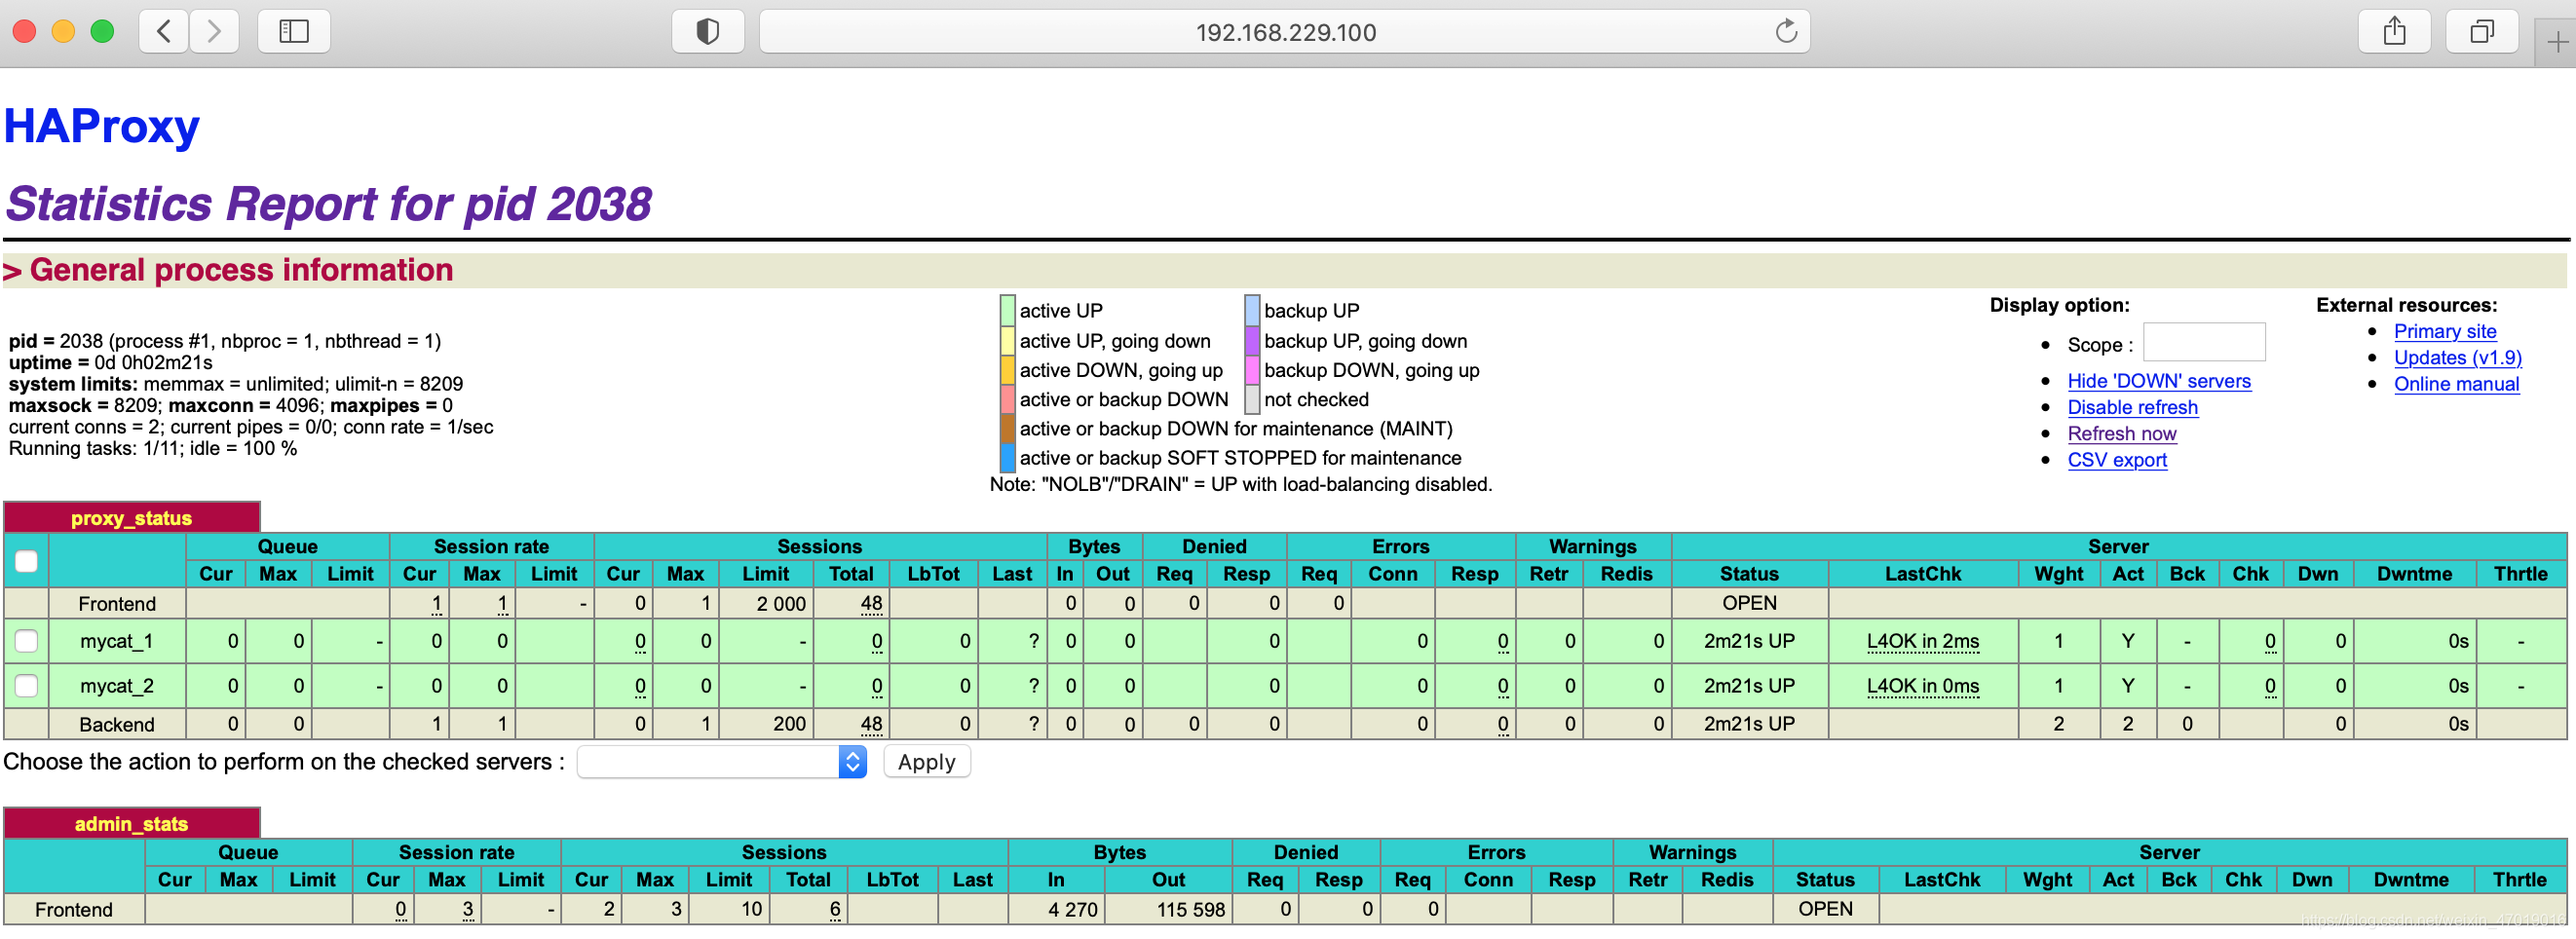Viewport: 2576px width, 939px height.
Task: Click the Apply button
Action: pyautogui.click(x=927, y=762)
